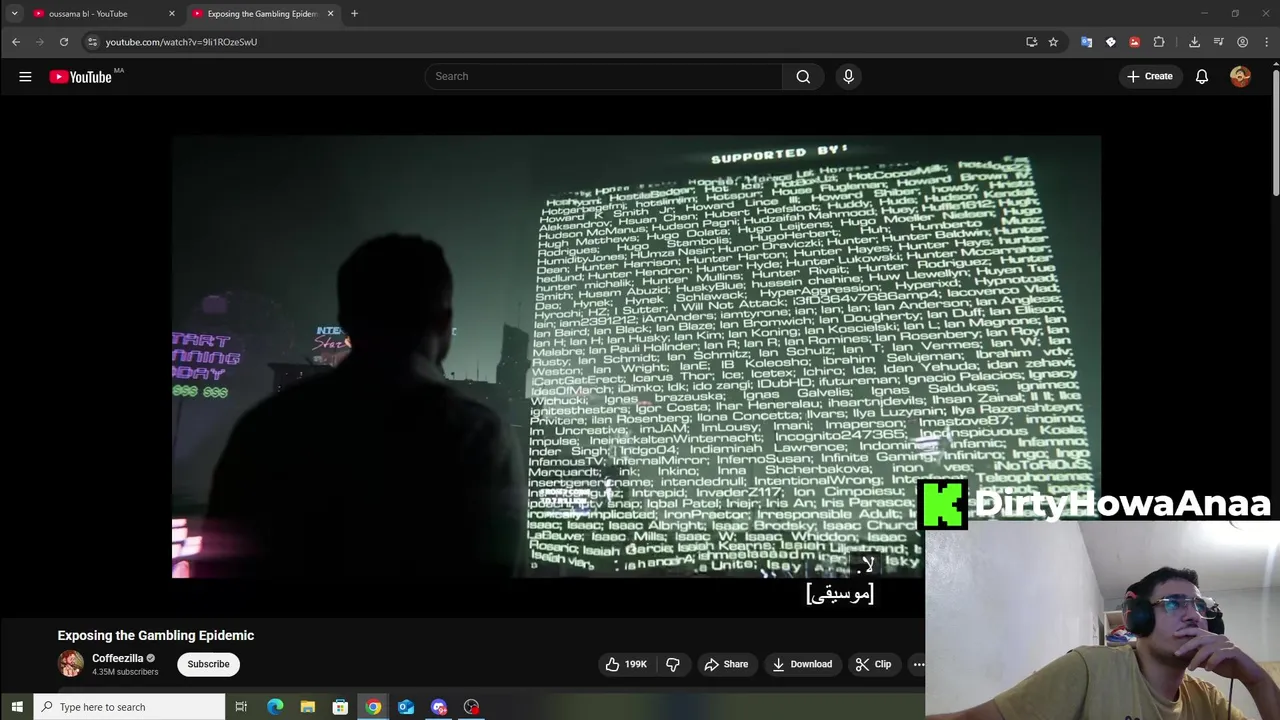1280x720 pixels.
Task: Go back in browser history
Action: coord(16,42)
